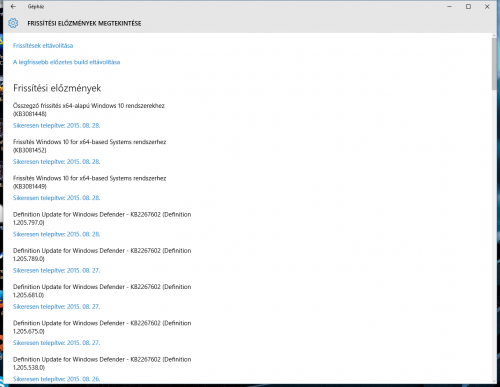Select the update text containing KB3081449
The image size is (500, 387).
pyautogui.click(x=89, y=182)
